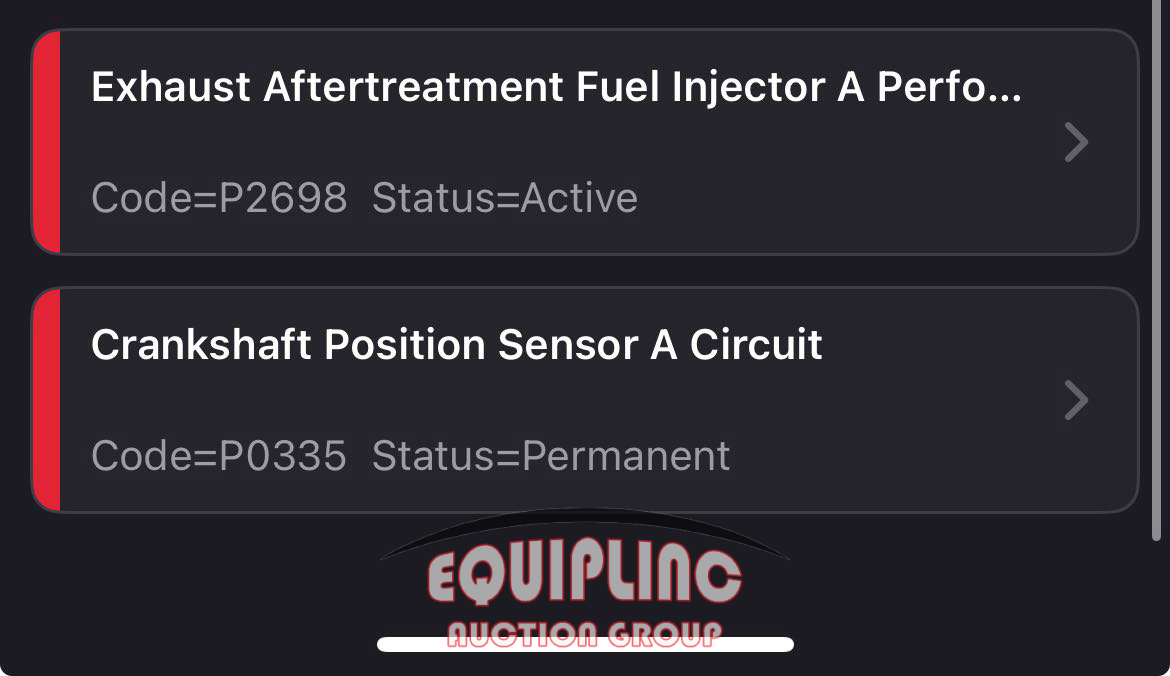Click the Status=Active label
Viewport: 1170px width, 676px height.
[504, 198]
